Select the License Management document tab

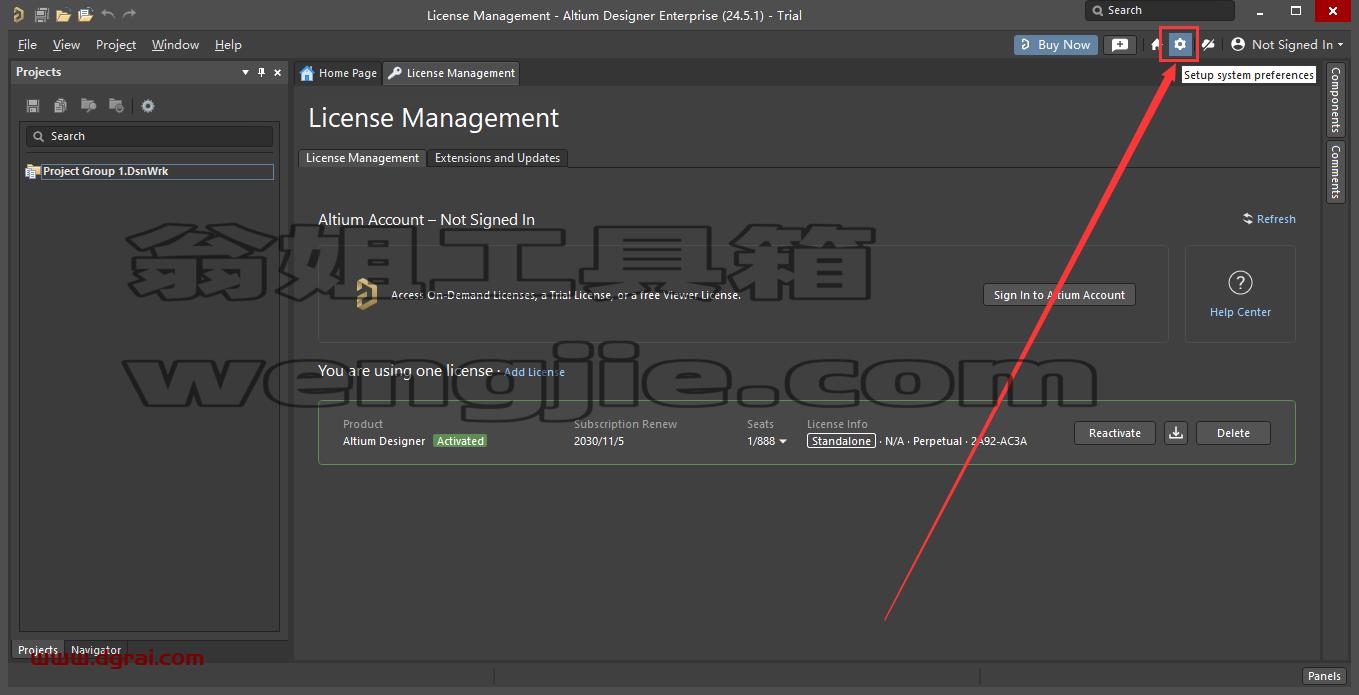451,73
